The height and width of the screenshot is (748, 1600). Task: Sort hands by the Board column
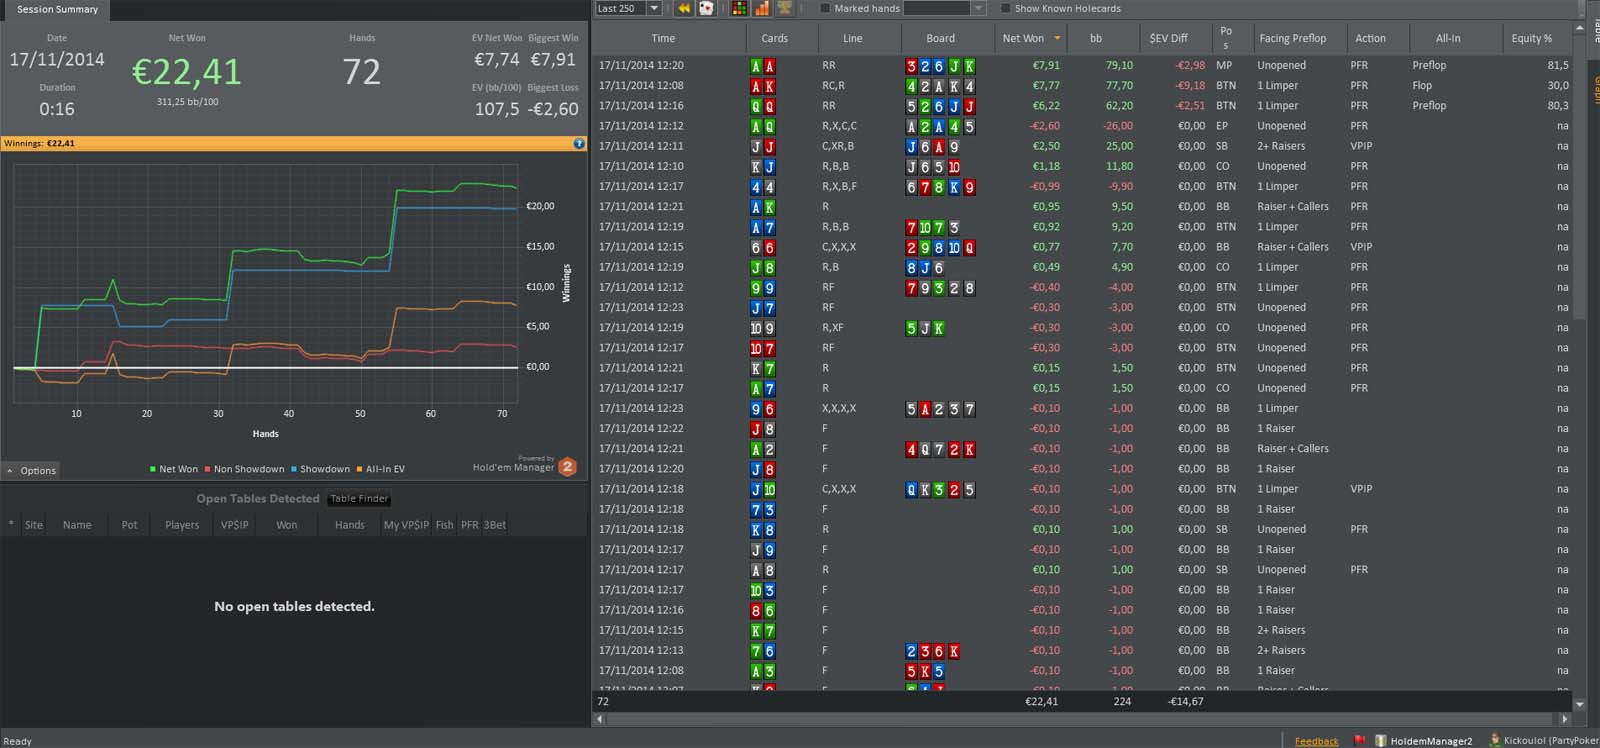tap(940, 38)
